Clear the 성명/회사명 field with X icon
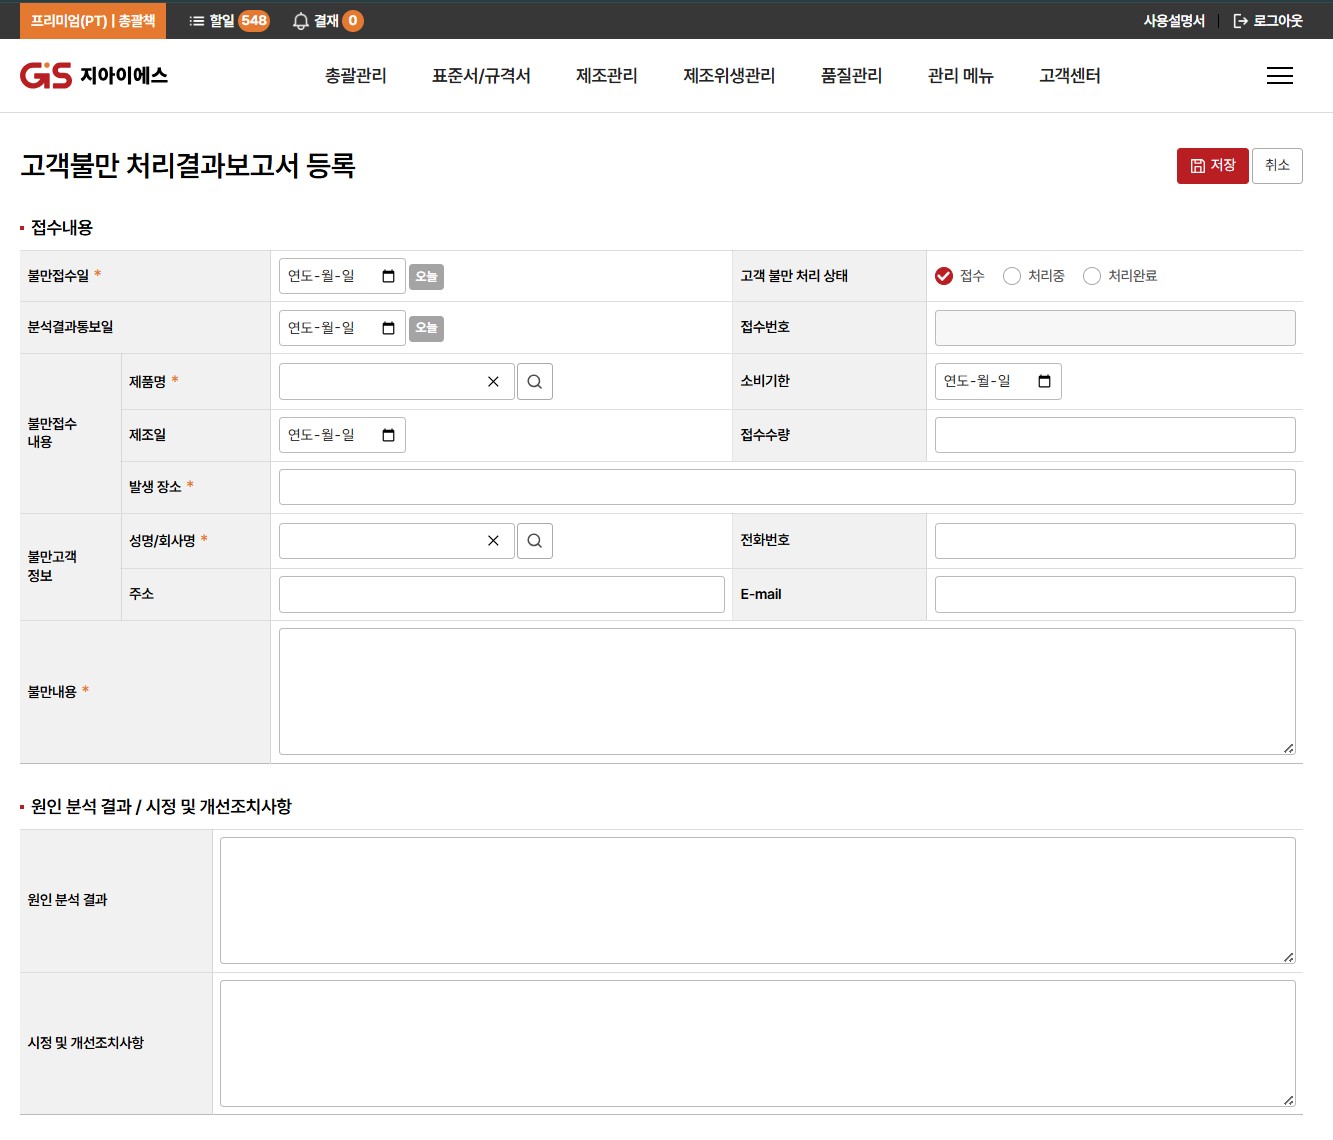Image resolution: width=1333 pixels, height=1140 pixels. click(493, 541)
